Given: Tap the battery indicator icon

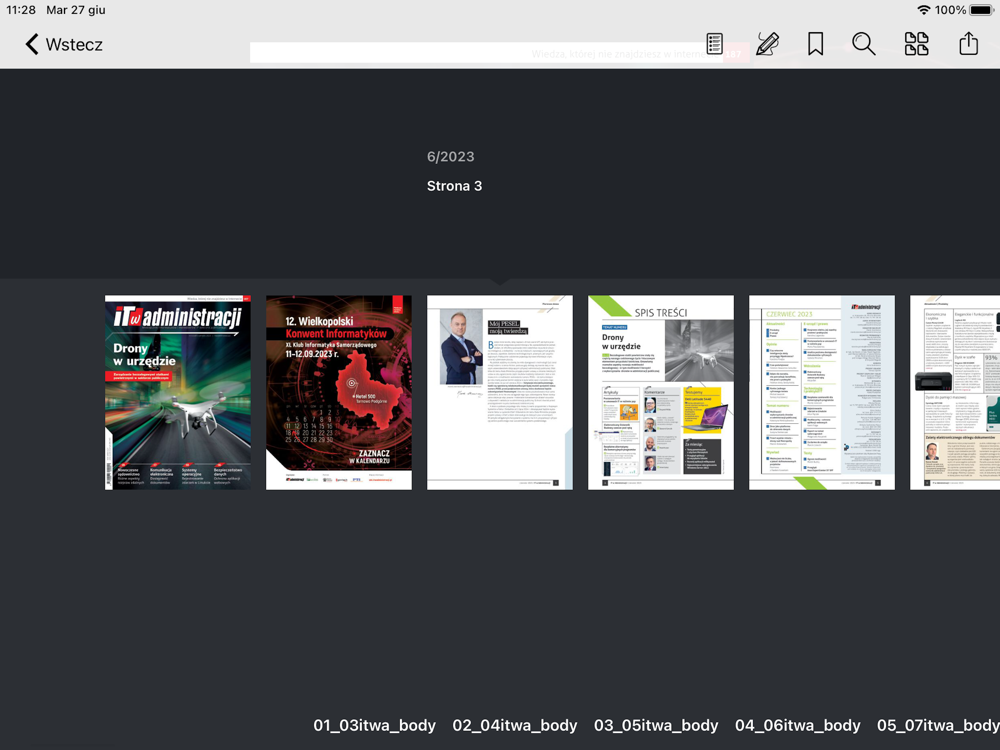Looking at the screenshot, I should 982,10.
